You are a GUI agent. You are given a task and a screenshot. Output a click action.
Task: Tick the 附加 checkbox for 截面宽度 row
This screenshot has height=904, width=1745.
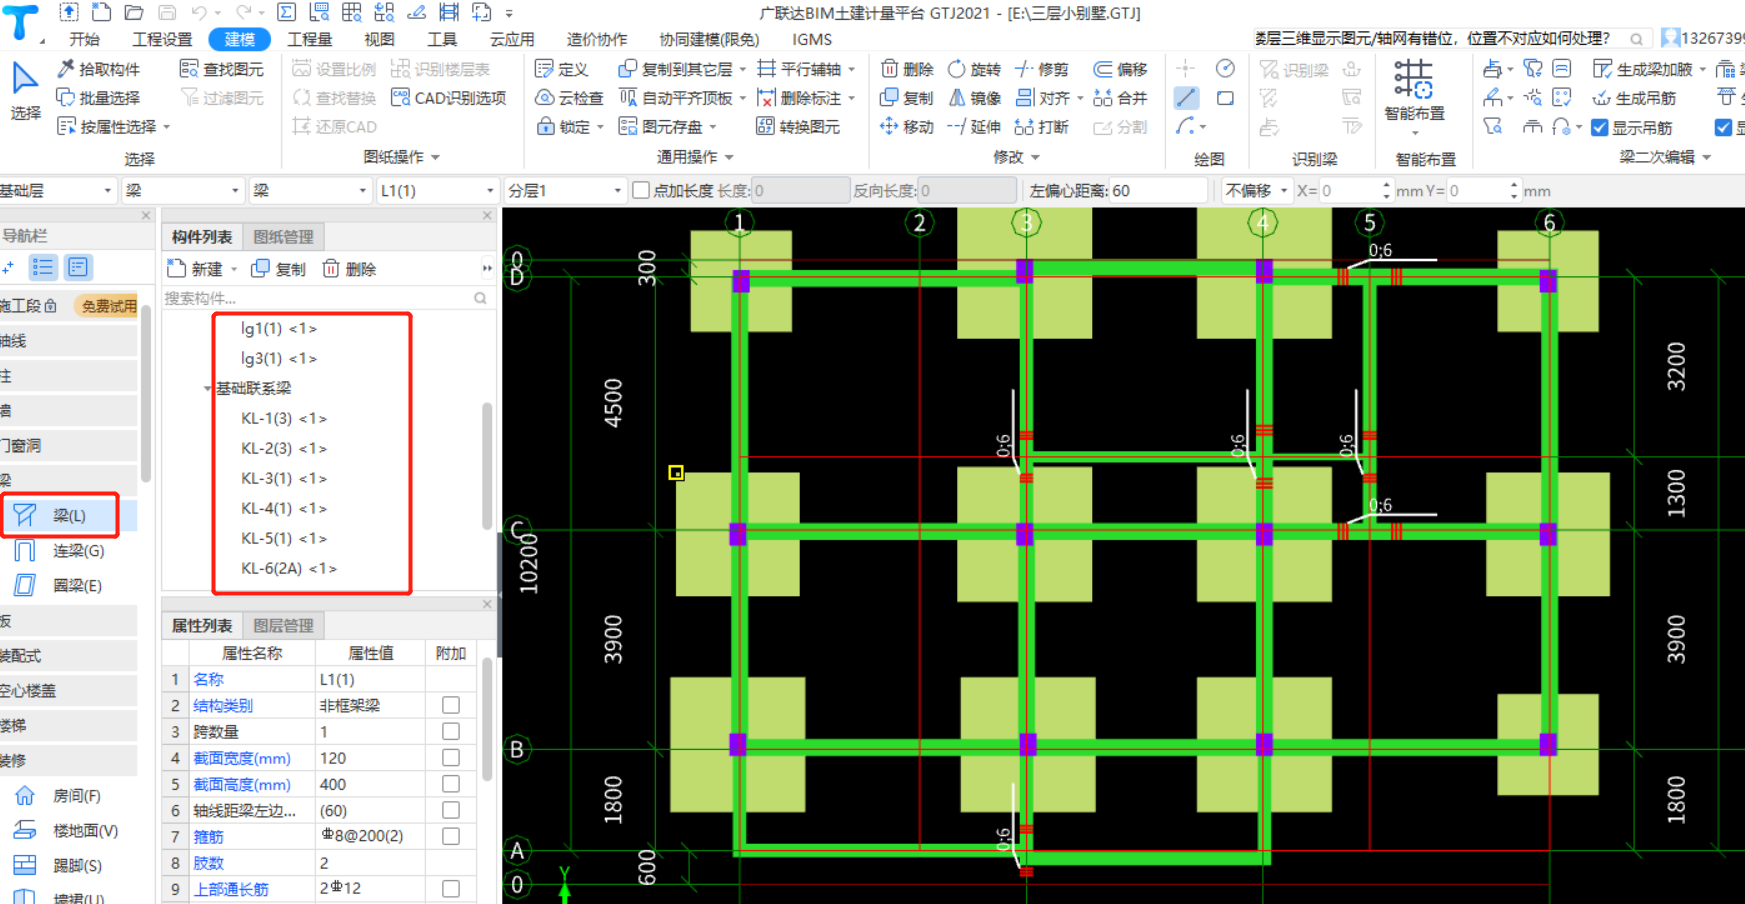[x=451, y=758]
